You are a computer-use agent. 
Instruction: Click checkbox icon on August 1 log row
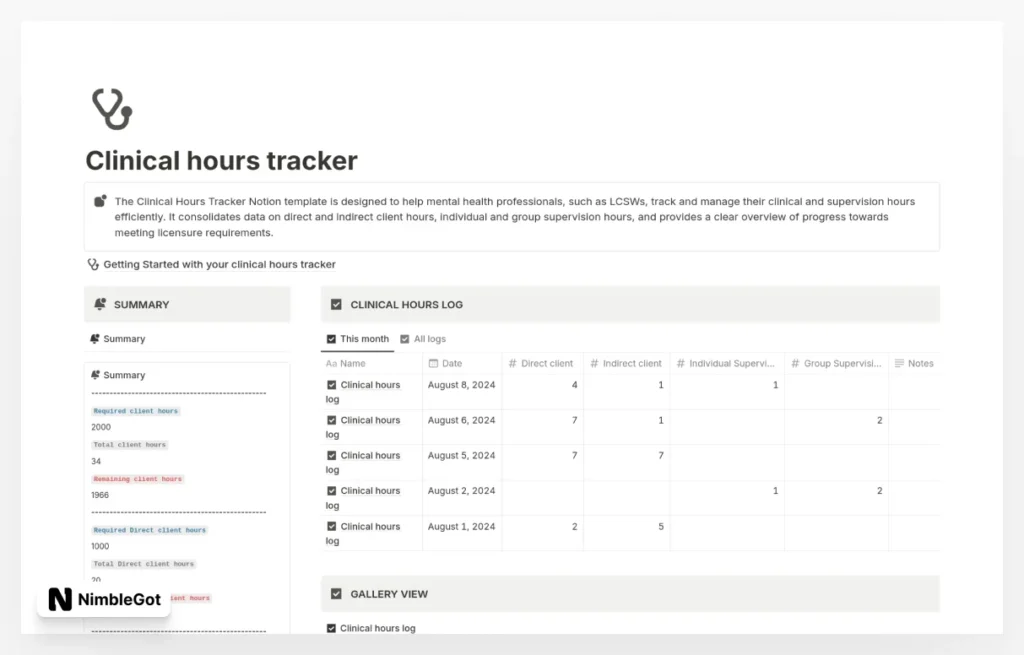pos(332,527)
